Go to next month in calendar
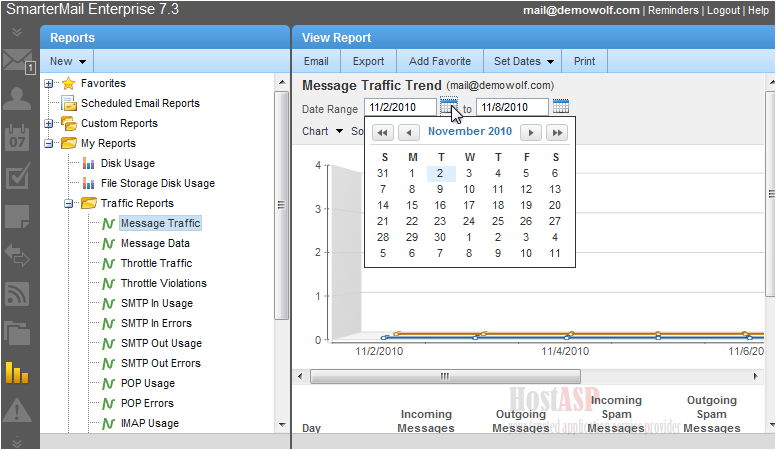The width and height of the screenshot is (776, 450). [x=531, y=133]
